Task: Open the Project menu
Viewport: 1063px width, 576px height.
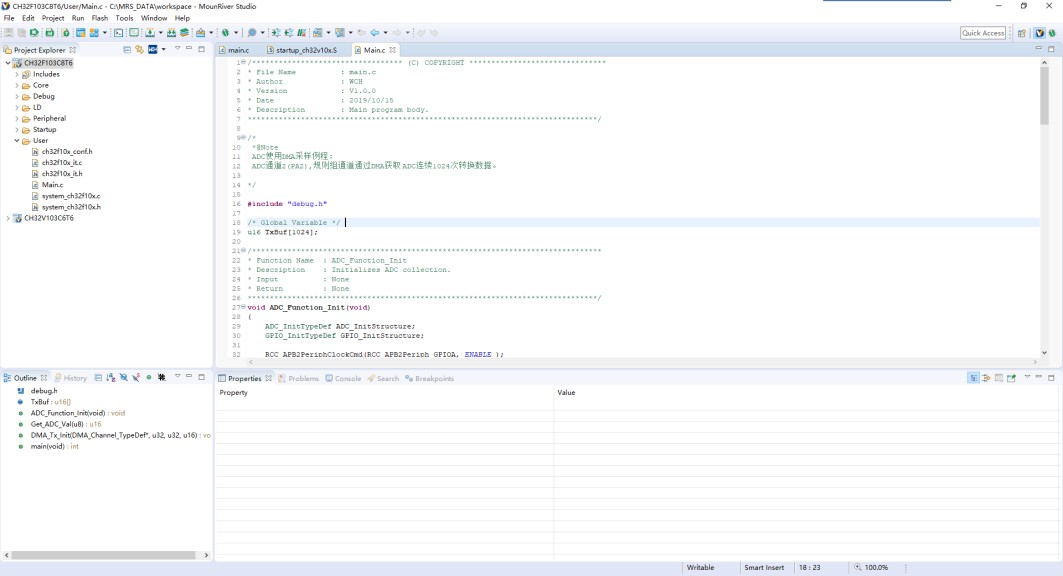Action: (x=53, y=18)
